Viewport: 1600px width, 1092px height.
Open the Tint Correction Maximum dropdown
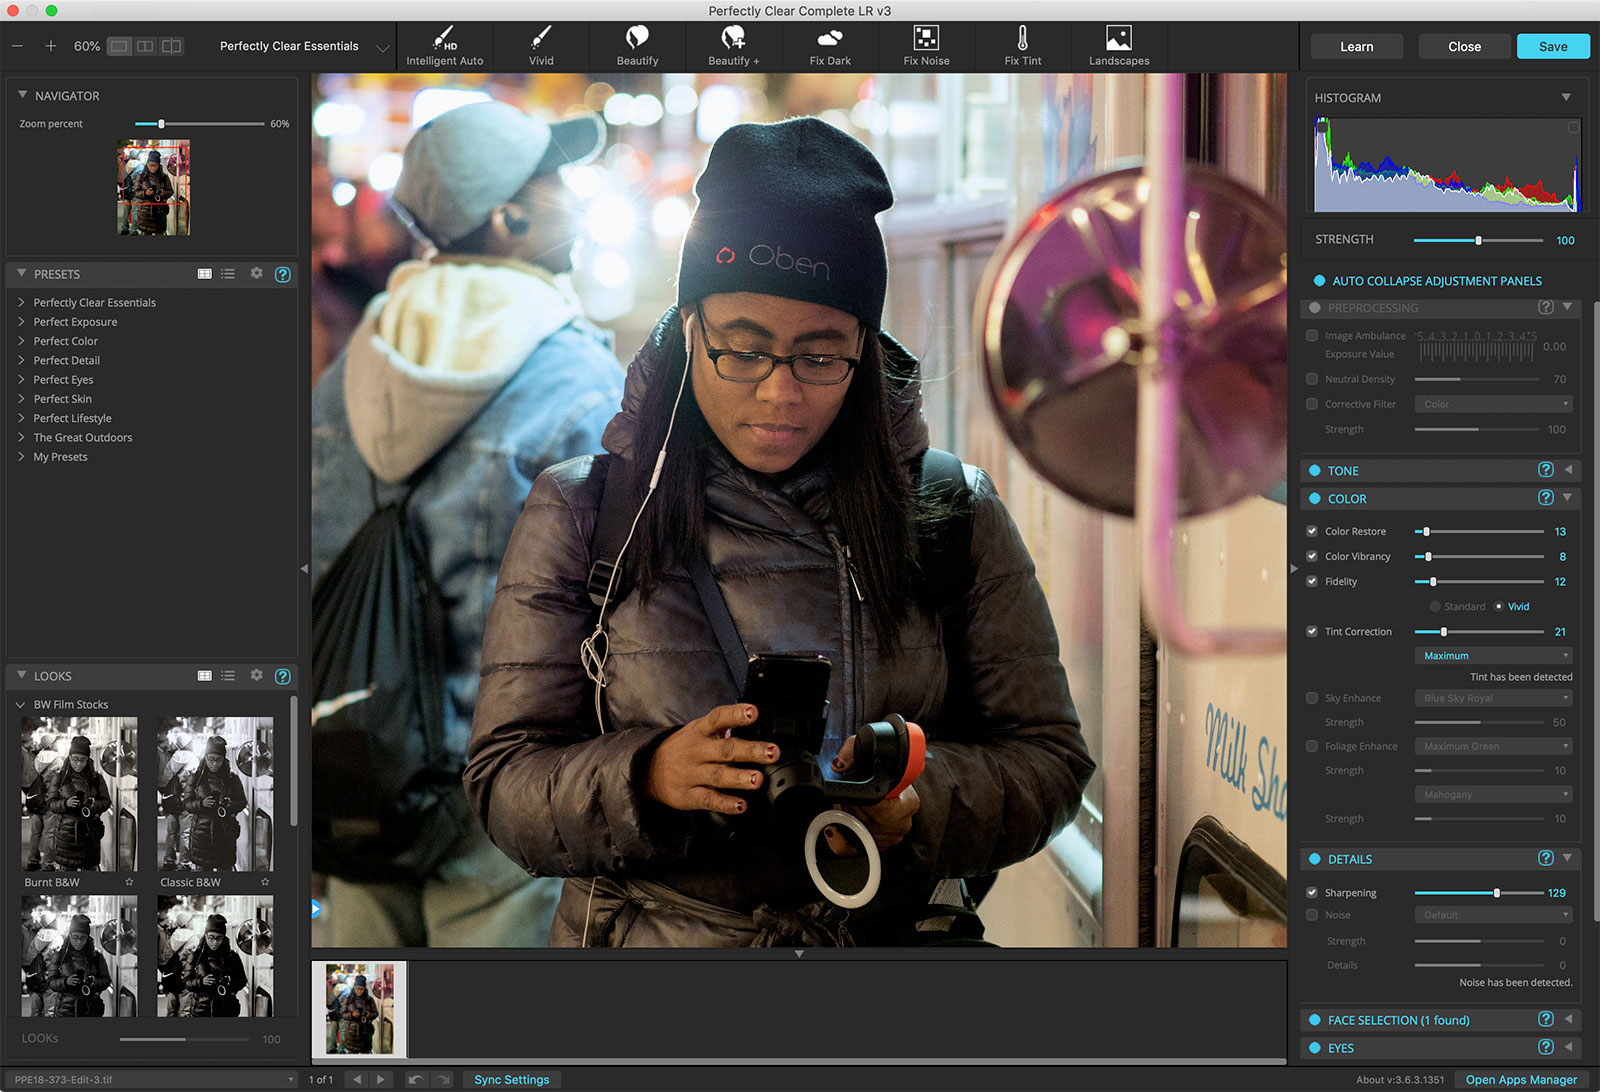[1492, 656]
